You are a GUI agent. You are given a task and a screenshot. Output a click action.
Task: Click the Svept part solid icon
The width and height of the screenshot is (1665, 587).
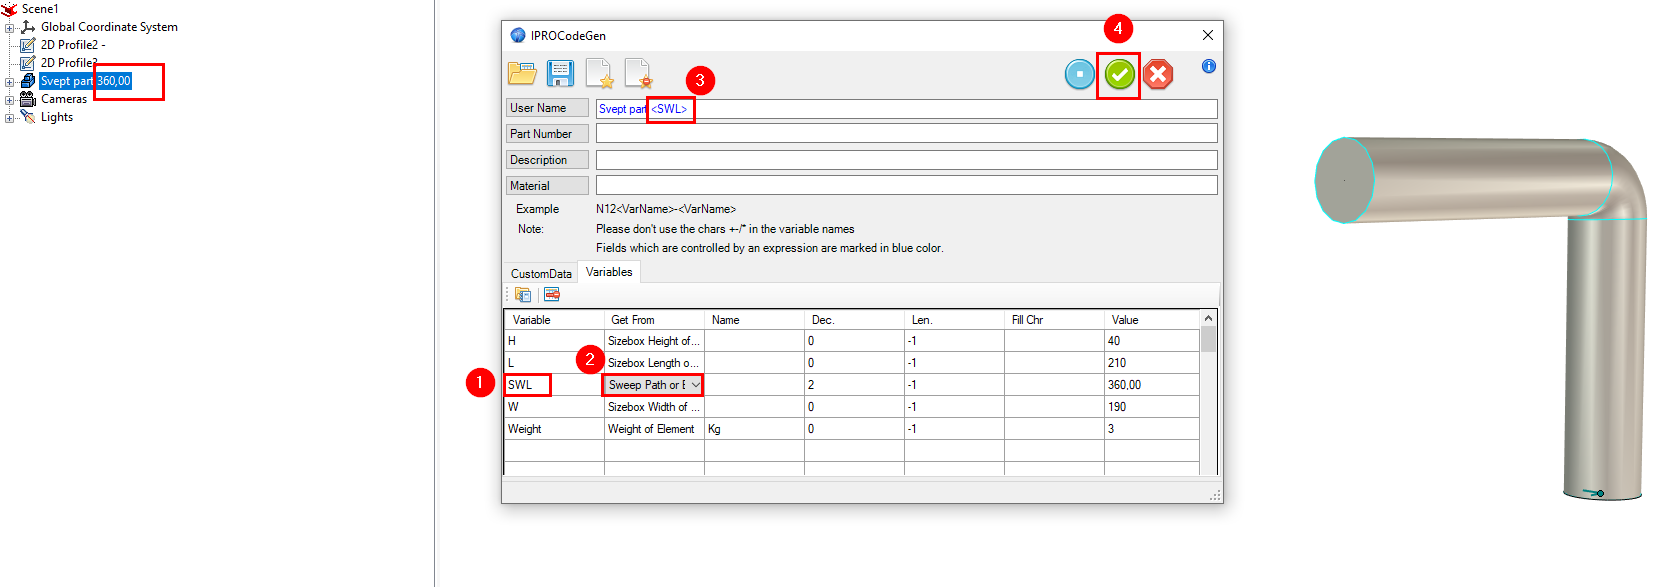pos(28,81)
